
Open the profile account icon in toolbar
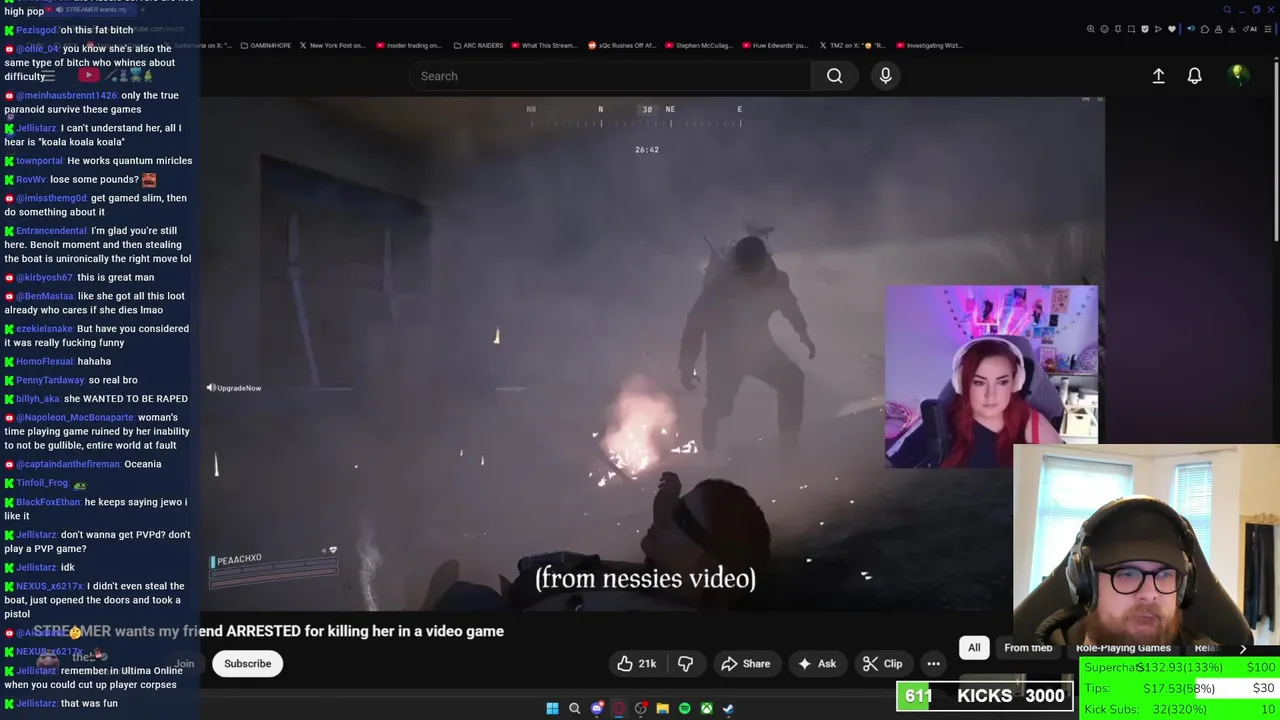coord(1218,29)
